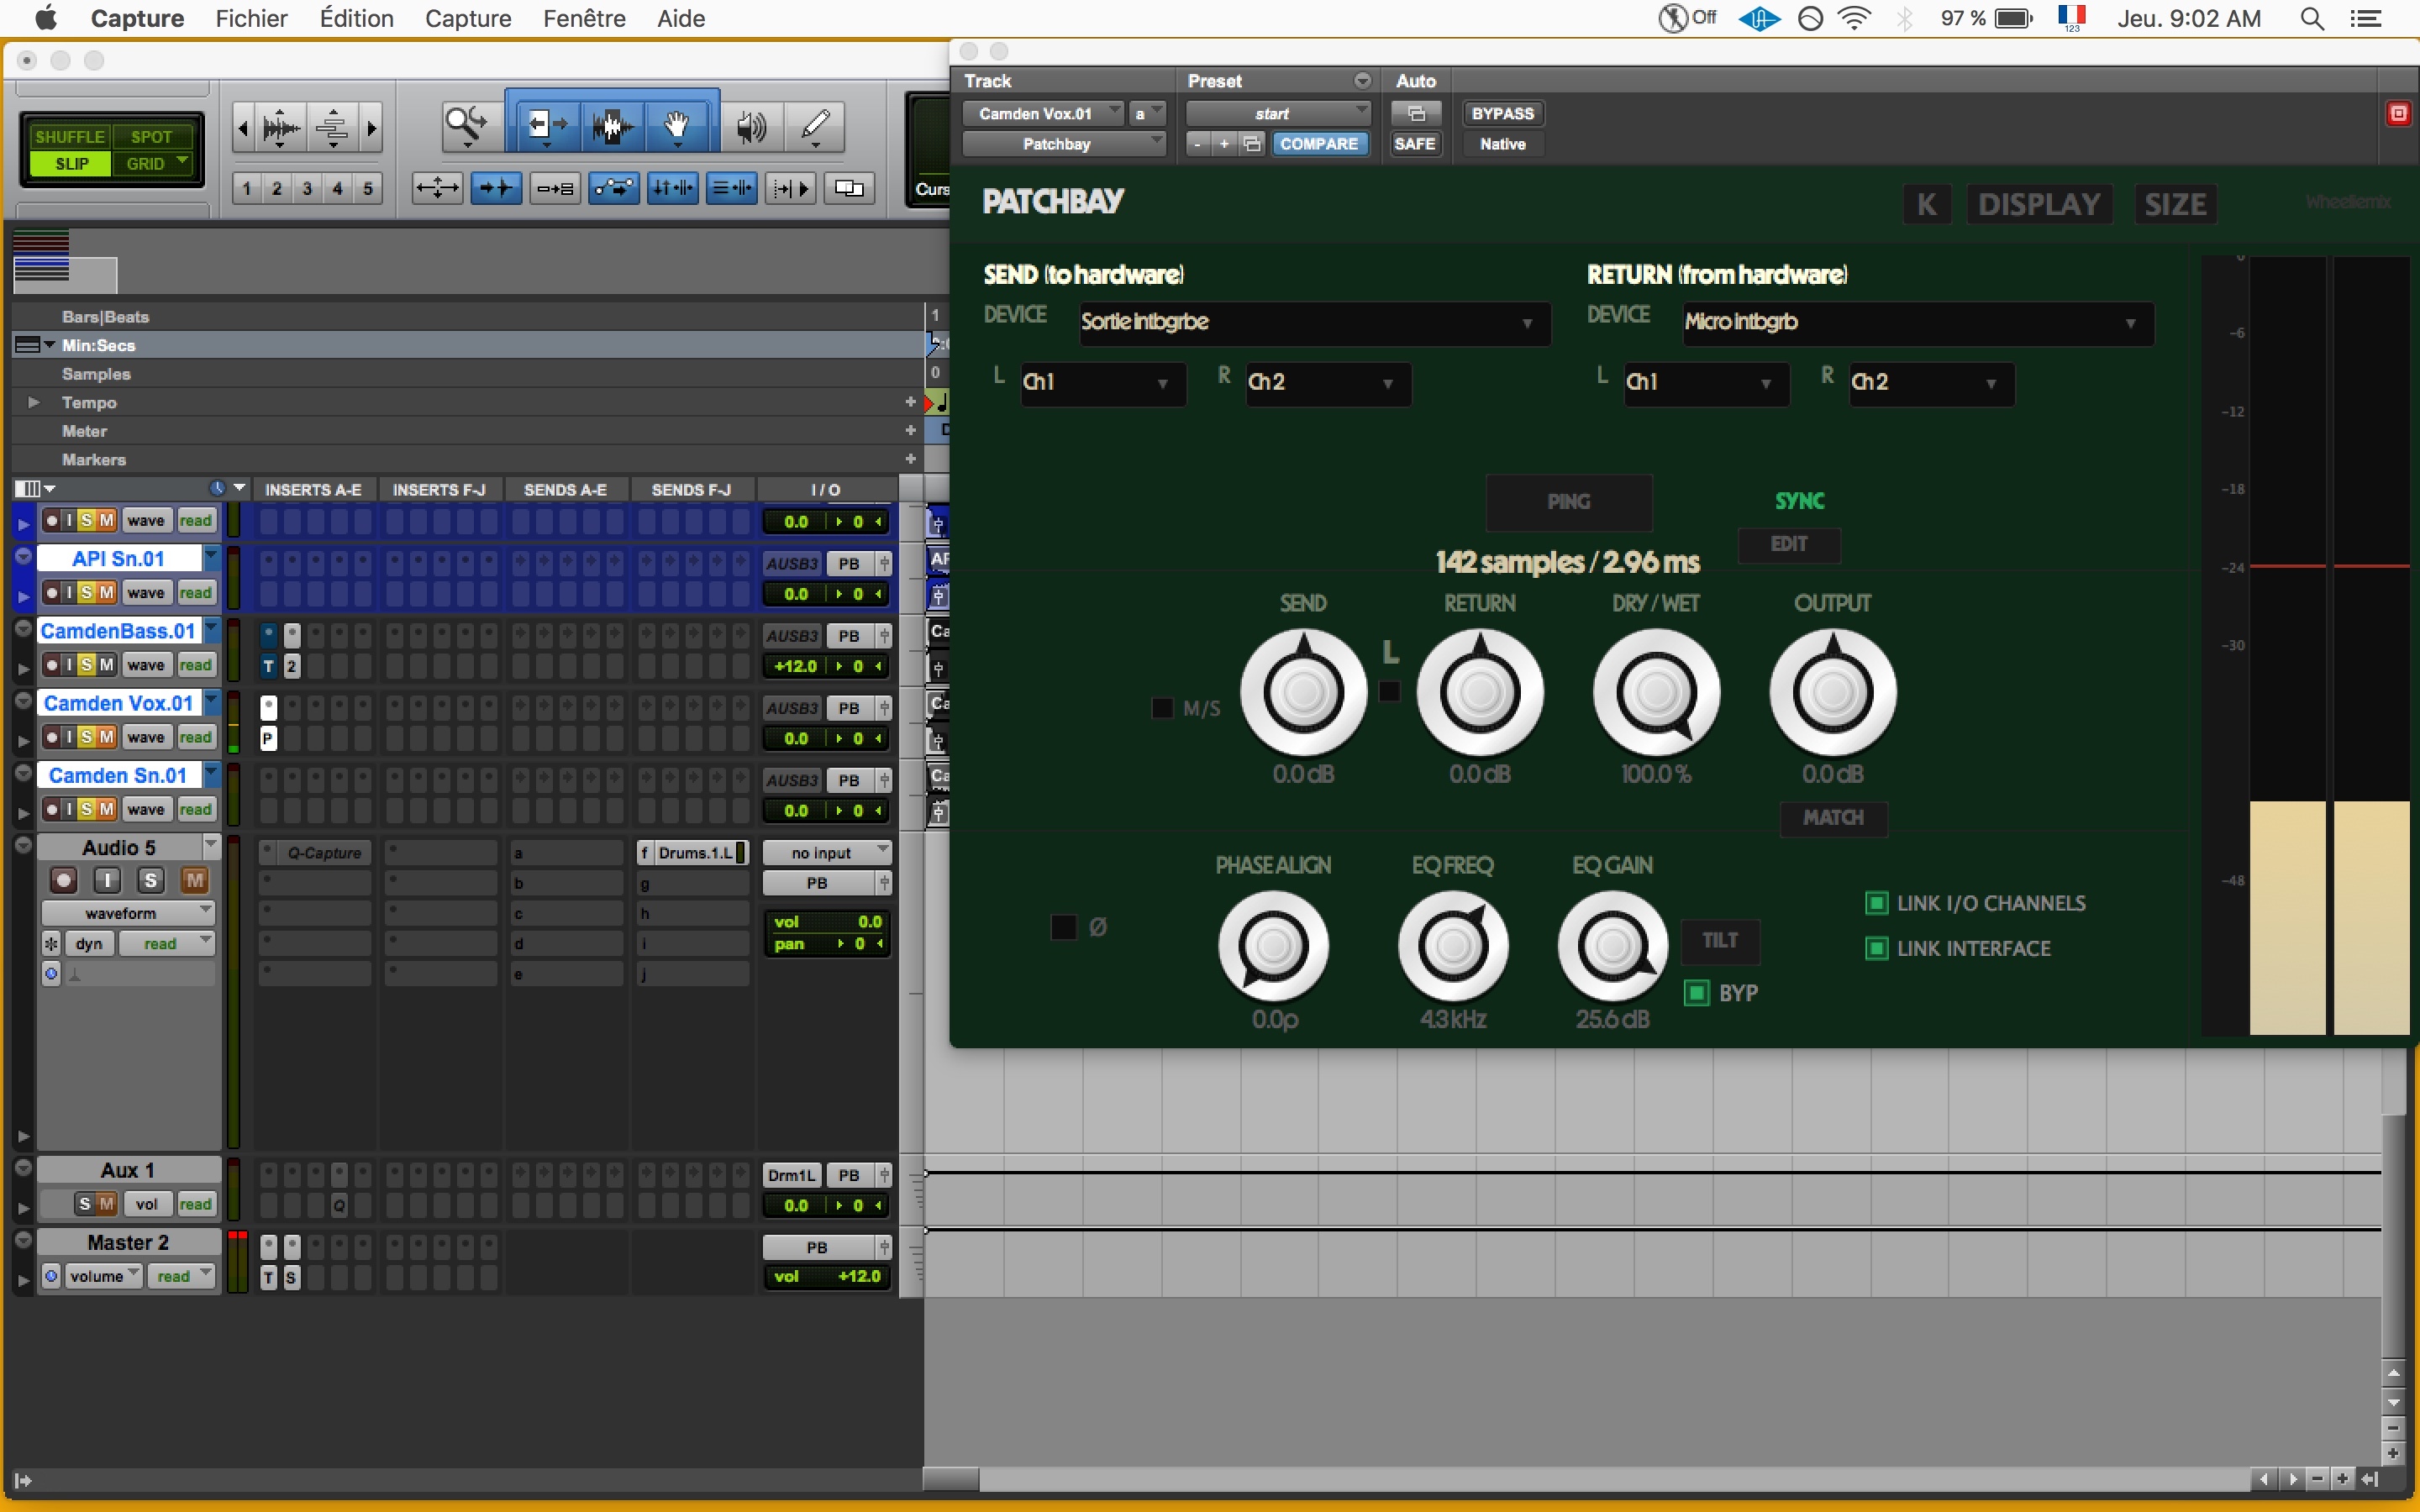This screenshot has width=2420, height=1512.
Task: Open the SEND device dropdown
Action: (1314, 323)
